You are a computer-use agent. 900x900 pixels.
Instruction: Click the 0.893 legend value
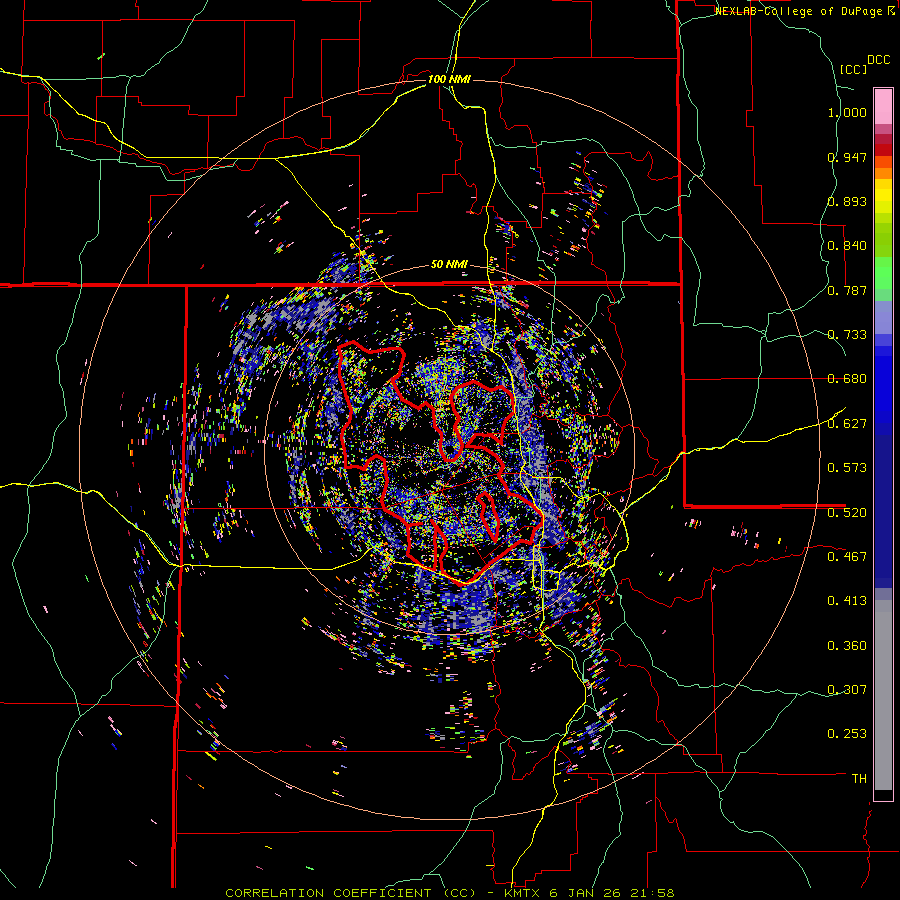847,201
